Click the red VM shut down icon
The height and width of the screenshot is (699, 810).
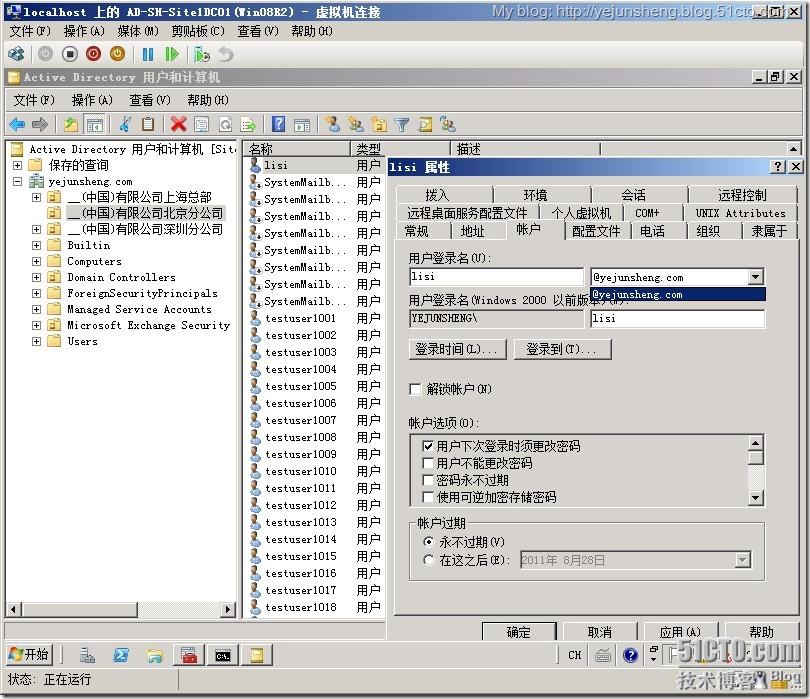click(94, 54)
